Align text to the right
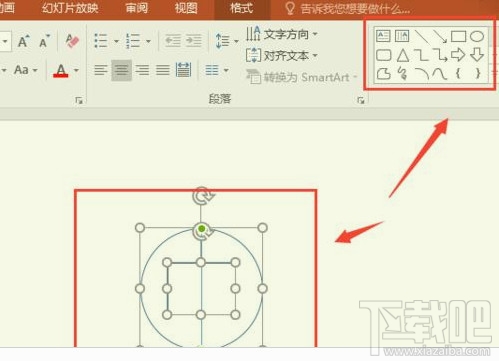Screen dimensions: 499x361 142,70
